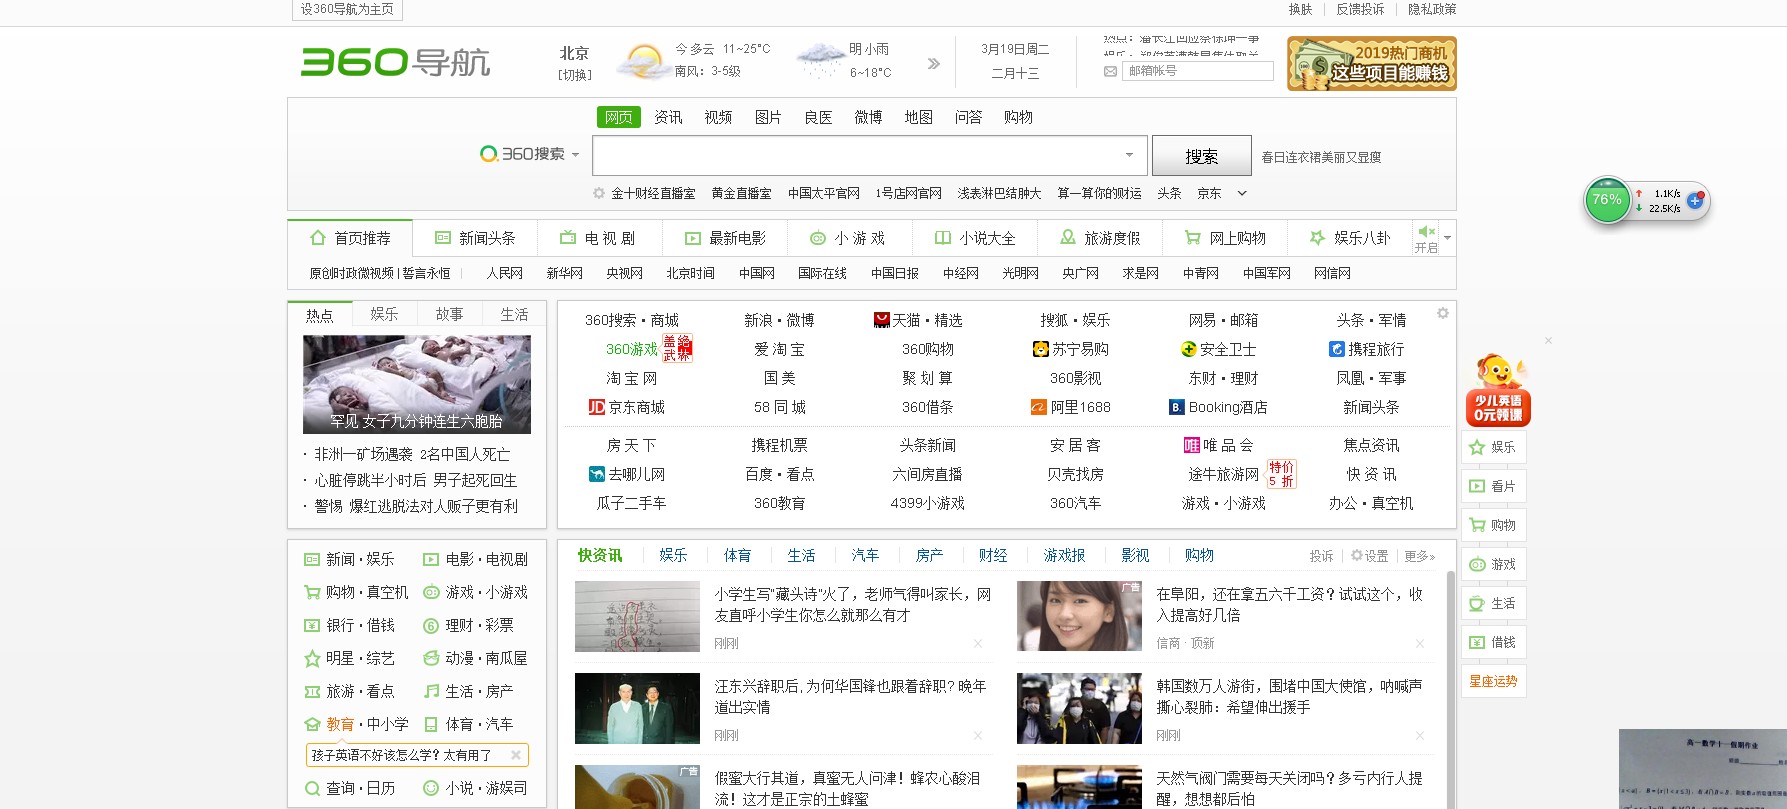Switch to the 财经 news feed tab
This screenshot has height=809, width=1787.
tap(993, 555)
